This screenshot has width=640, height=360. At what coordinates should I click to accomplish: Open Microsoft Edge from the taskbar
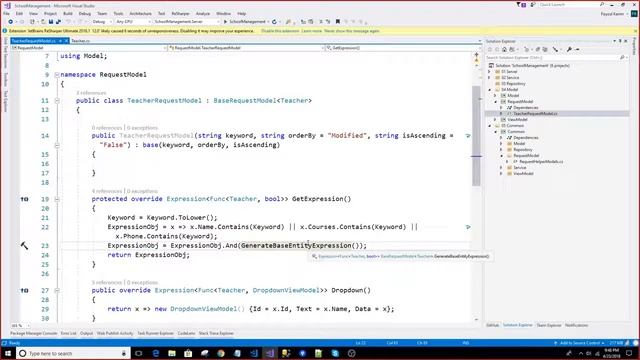pos(156,353)
